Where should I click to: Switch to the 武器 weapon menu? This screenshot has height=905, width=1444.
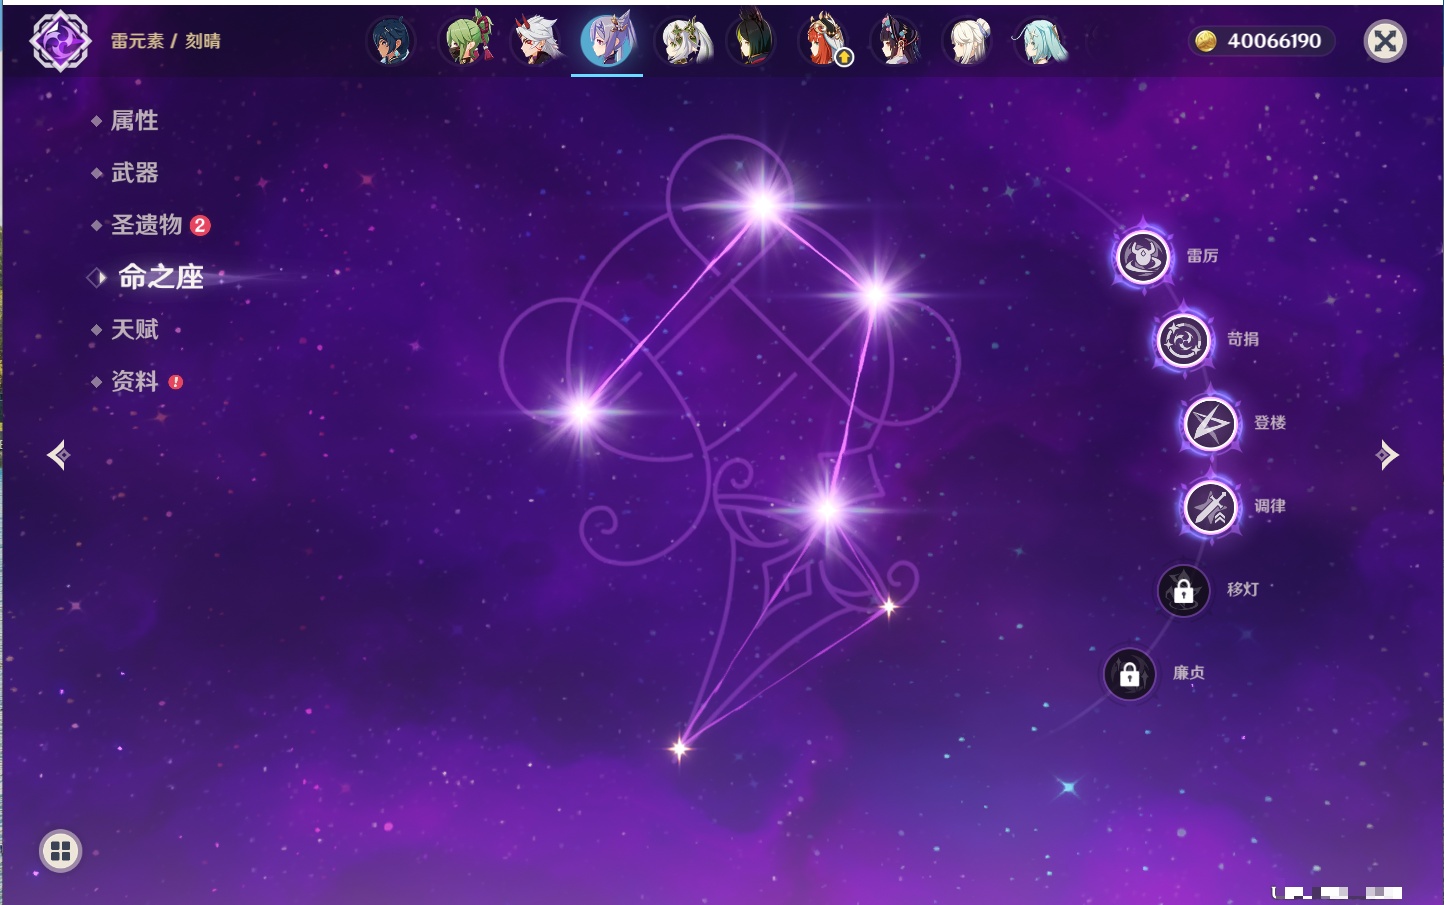click(x=134, y=173)
